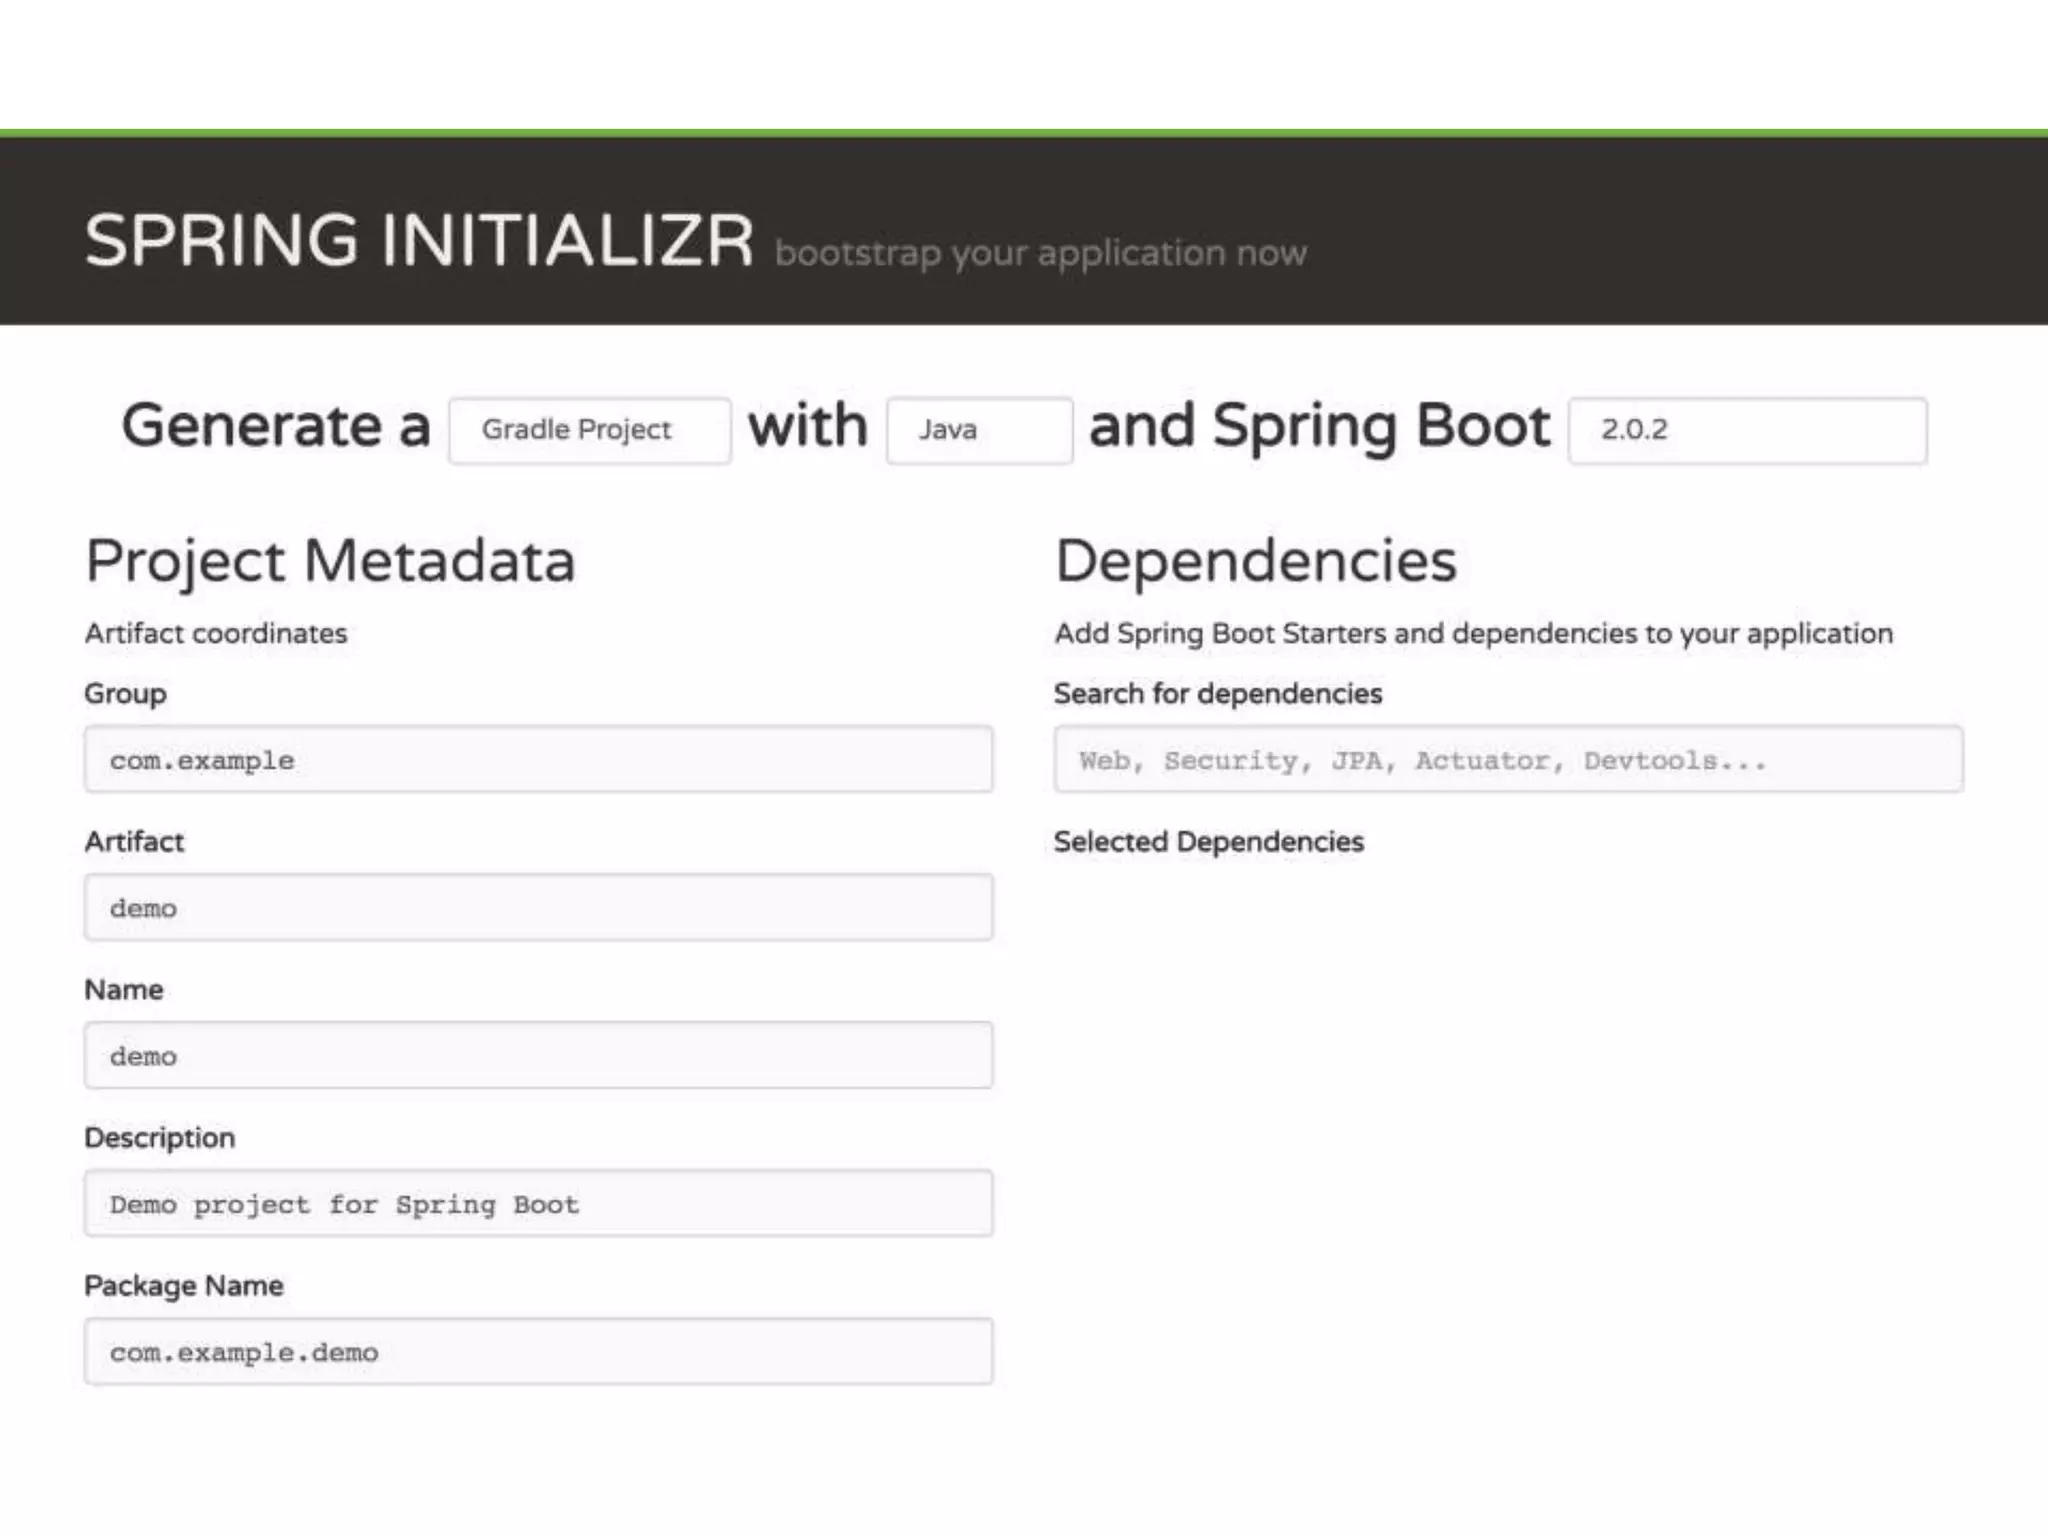The height and width of the screenshot is (1536, 2048).
Task: Expand the Spring Boot 2.0.2 version dropdown
Action: coord(1746,430)
